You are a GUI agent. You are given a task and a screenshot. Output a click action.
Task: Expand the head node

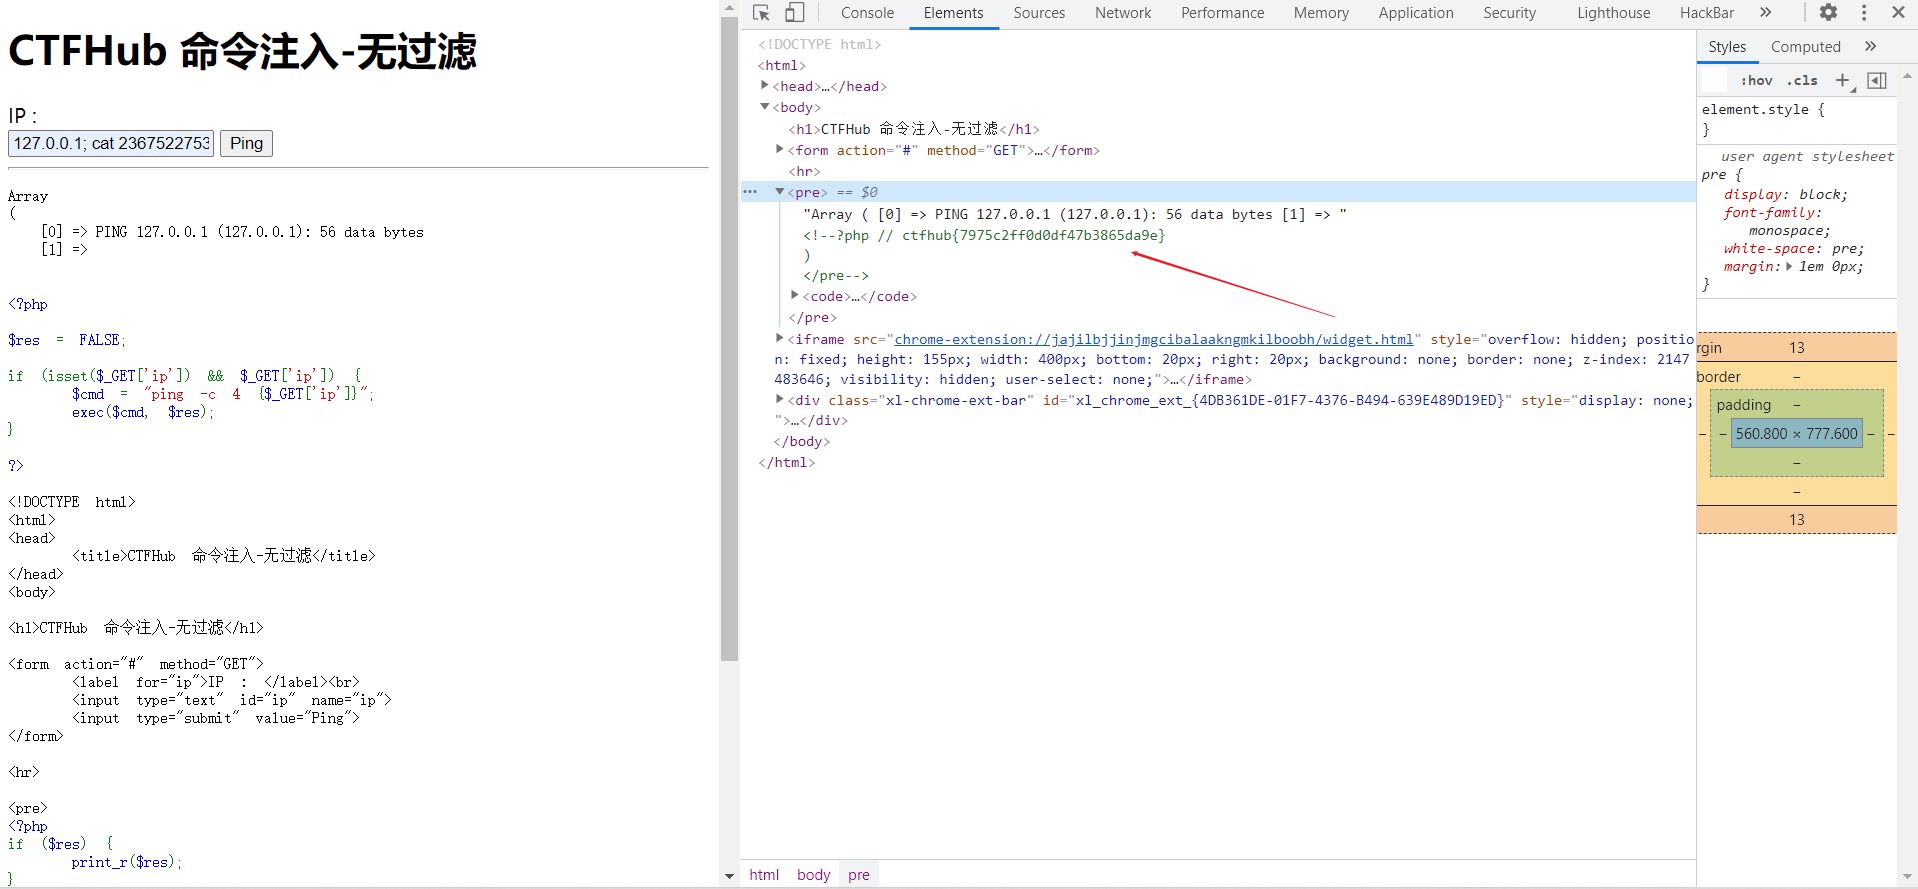pos(765,86)
